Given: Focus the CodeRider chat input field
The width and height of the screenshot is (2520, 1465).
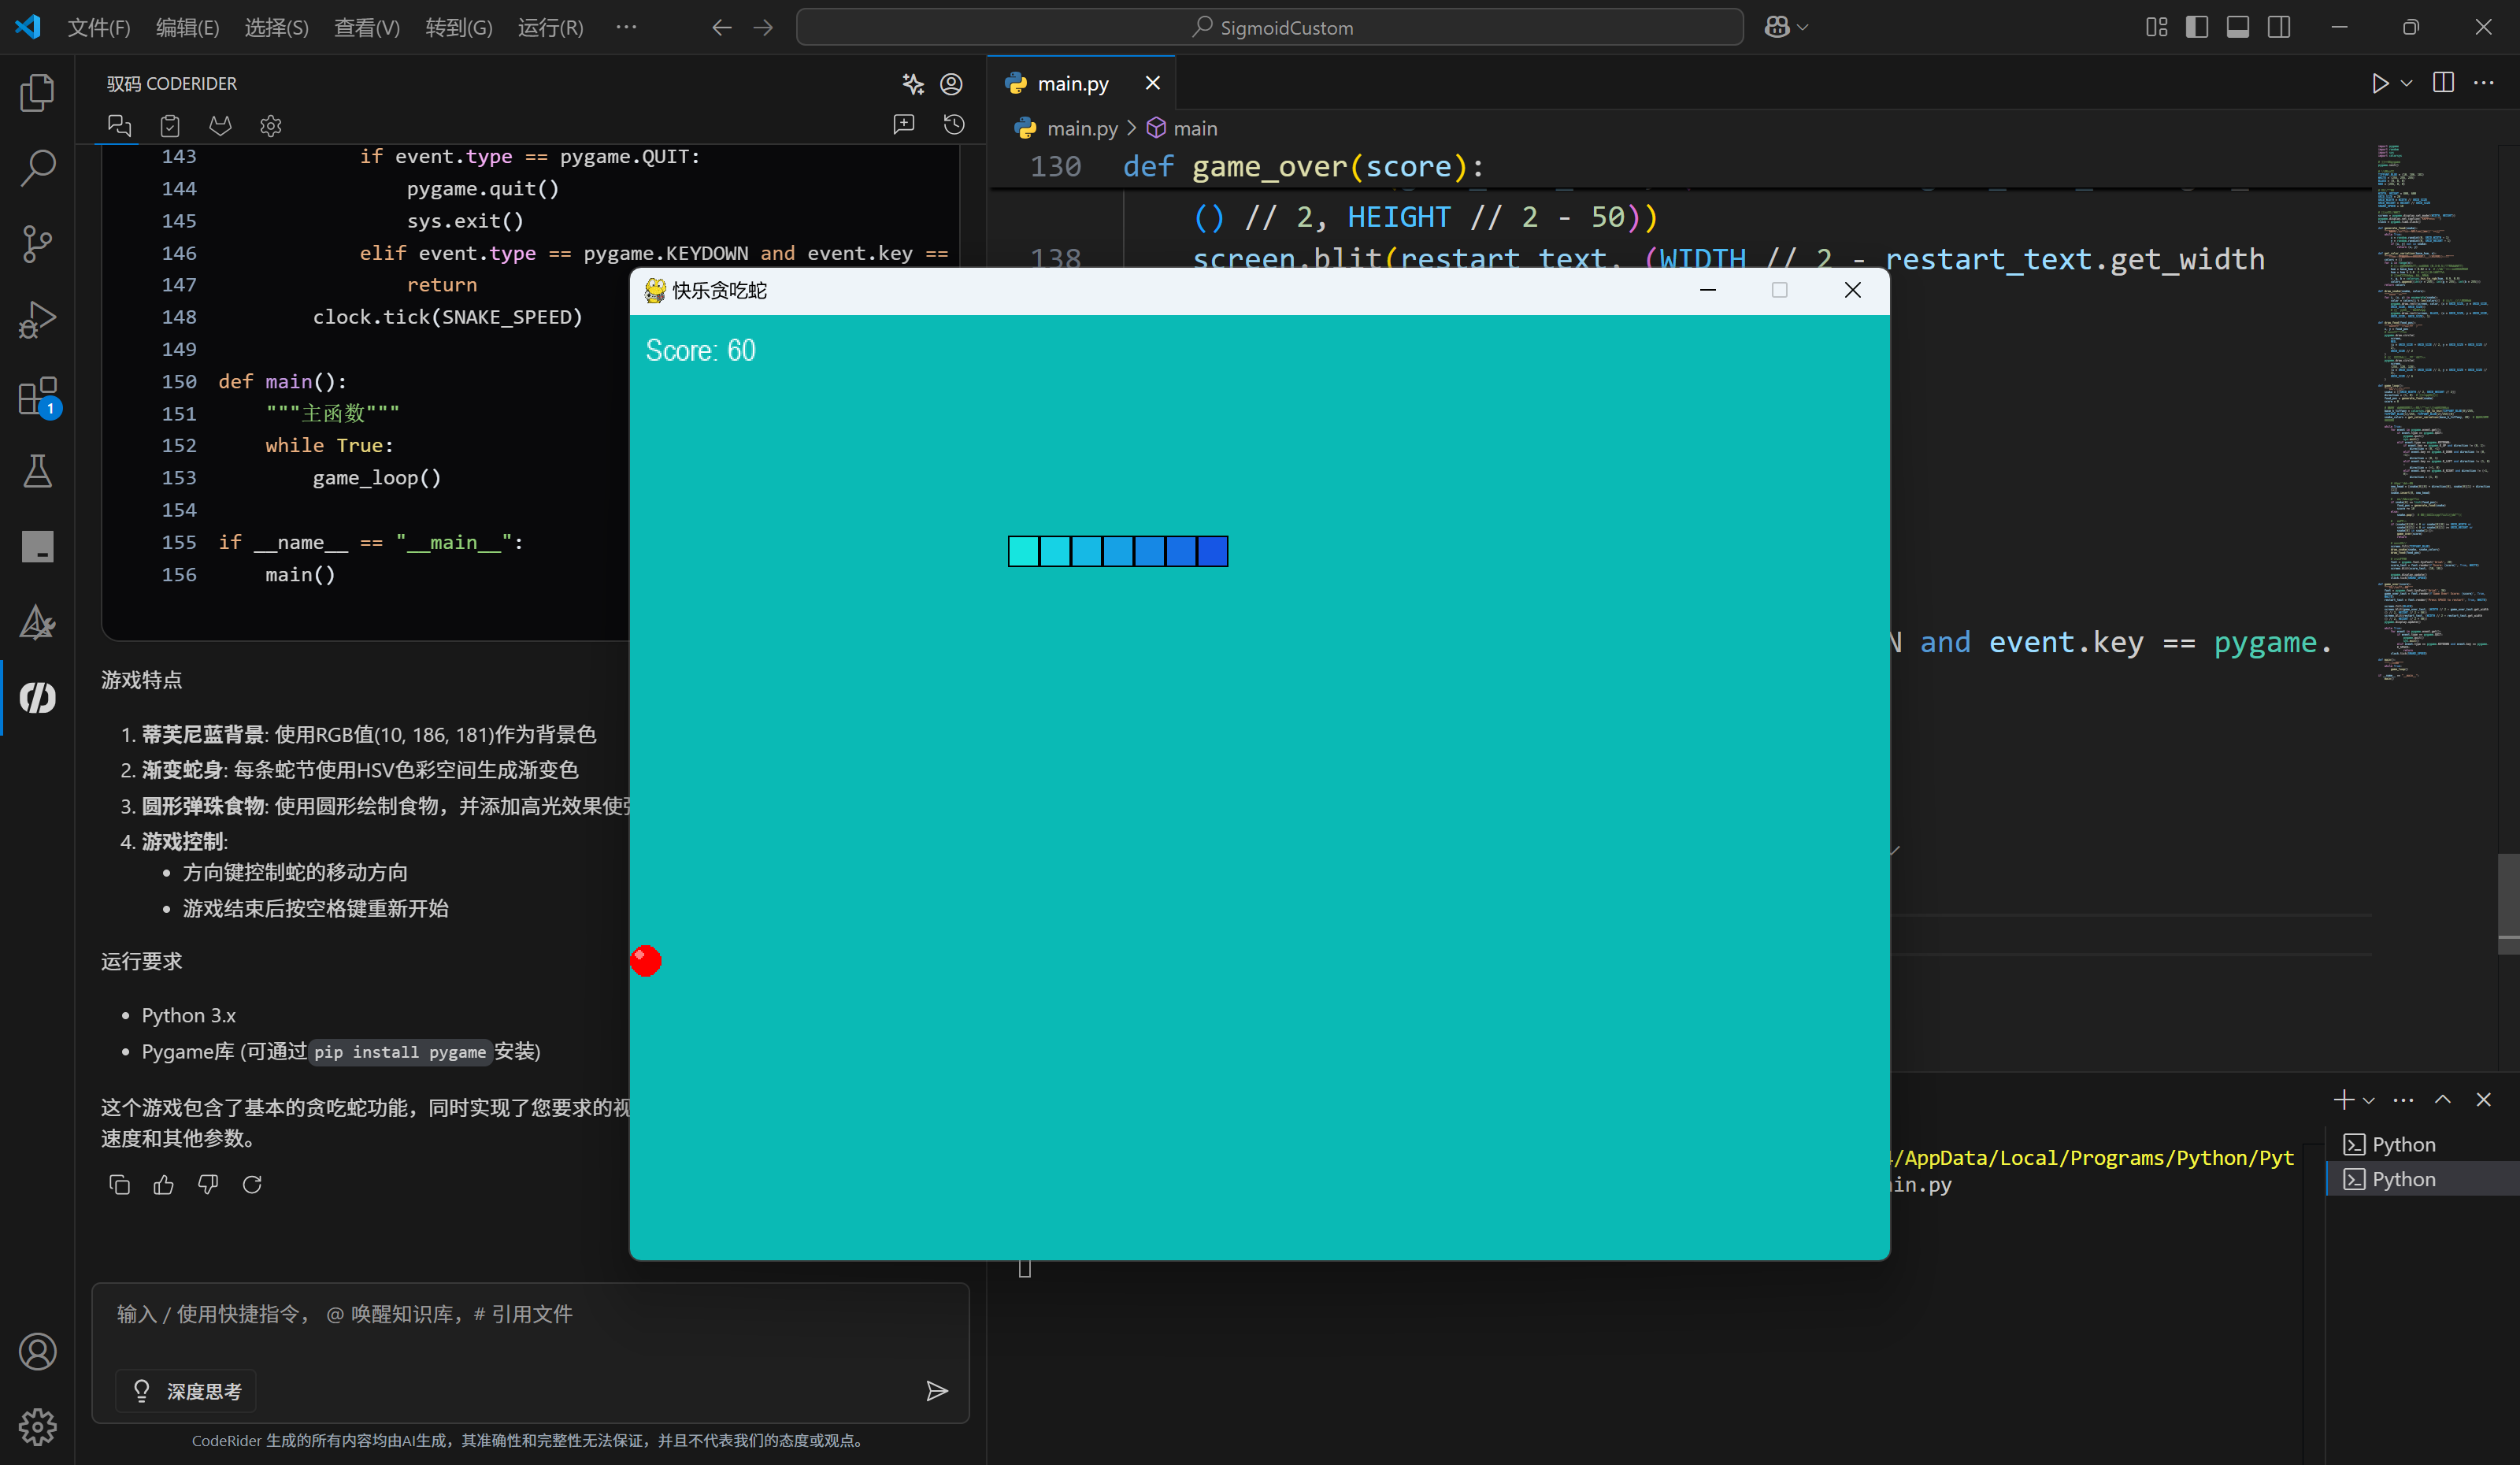Looking at the screenshot, I should (x=531, y=1314).
